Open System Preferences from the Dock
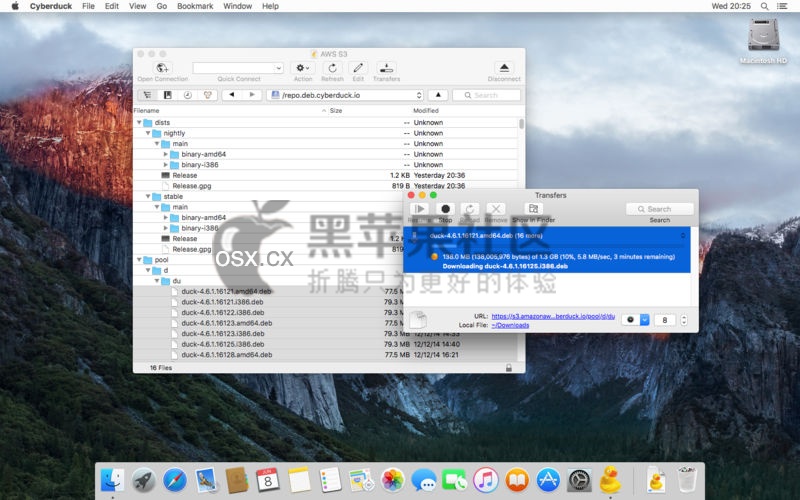This screenshot has height=500, width=800. (579, 480)
